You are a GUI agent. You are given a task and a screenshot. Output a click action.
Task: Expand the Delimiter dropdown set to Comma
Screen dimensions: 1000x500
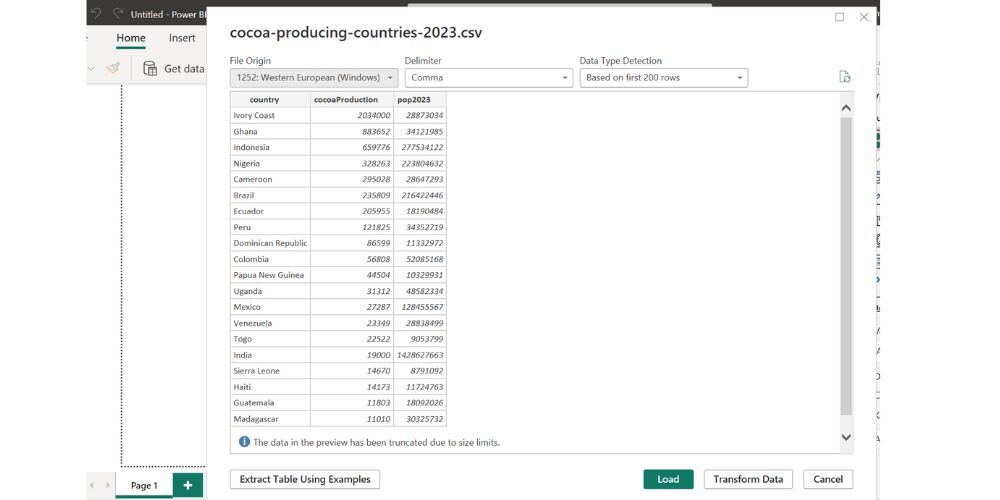[x=488, y=77]
